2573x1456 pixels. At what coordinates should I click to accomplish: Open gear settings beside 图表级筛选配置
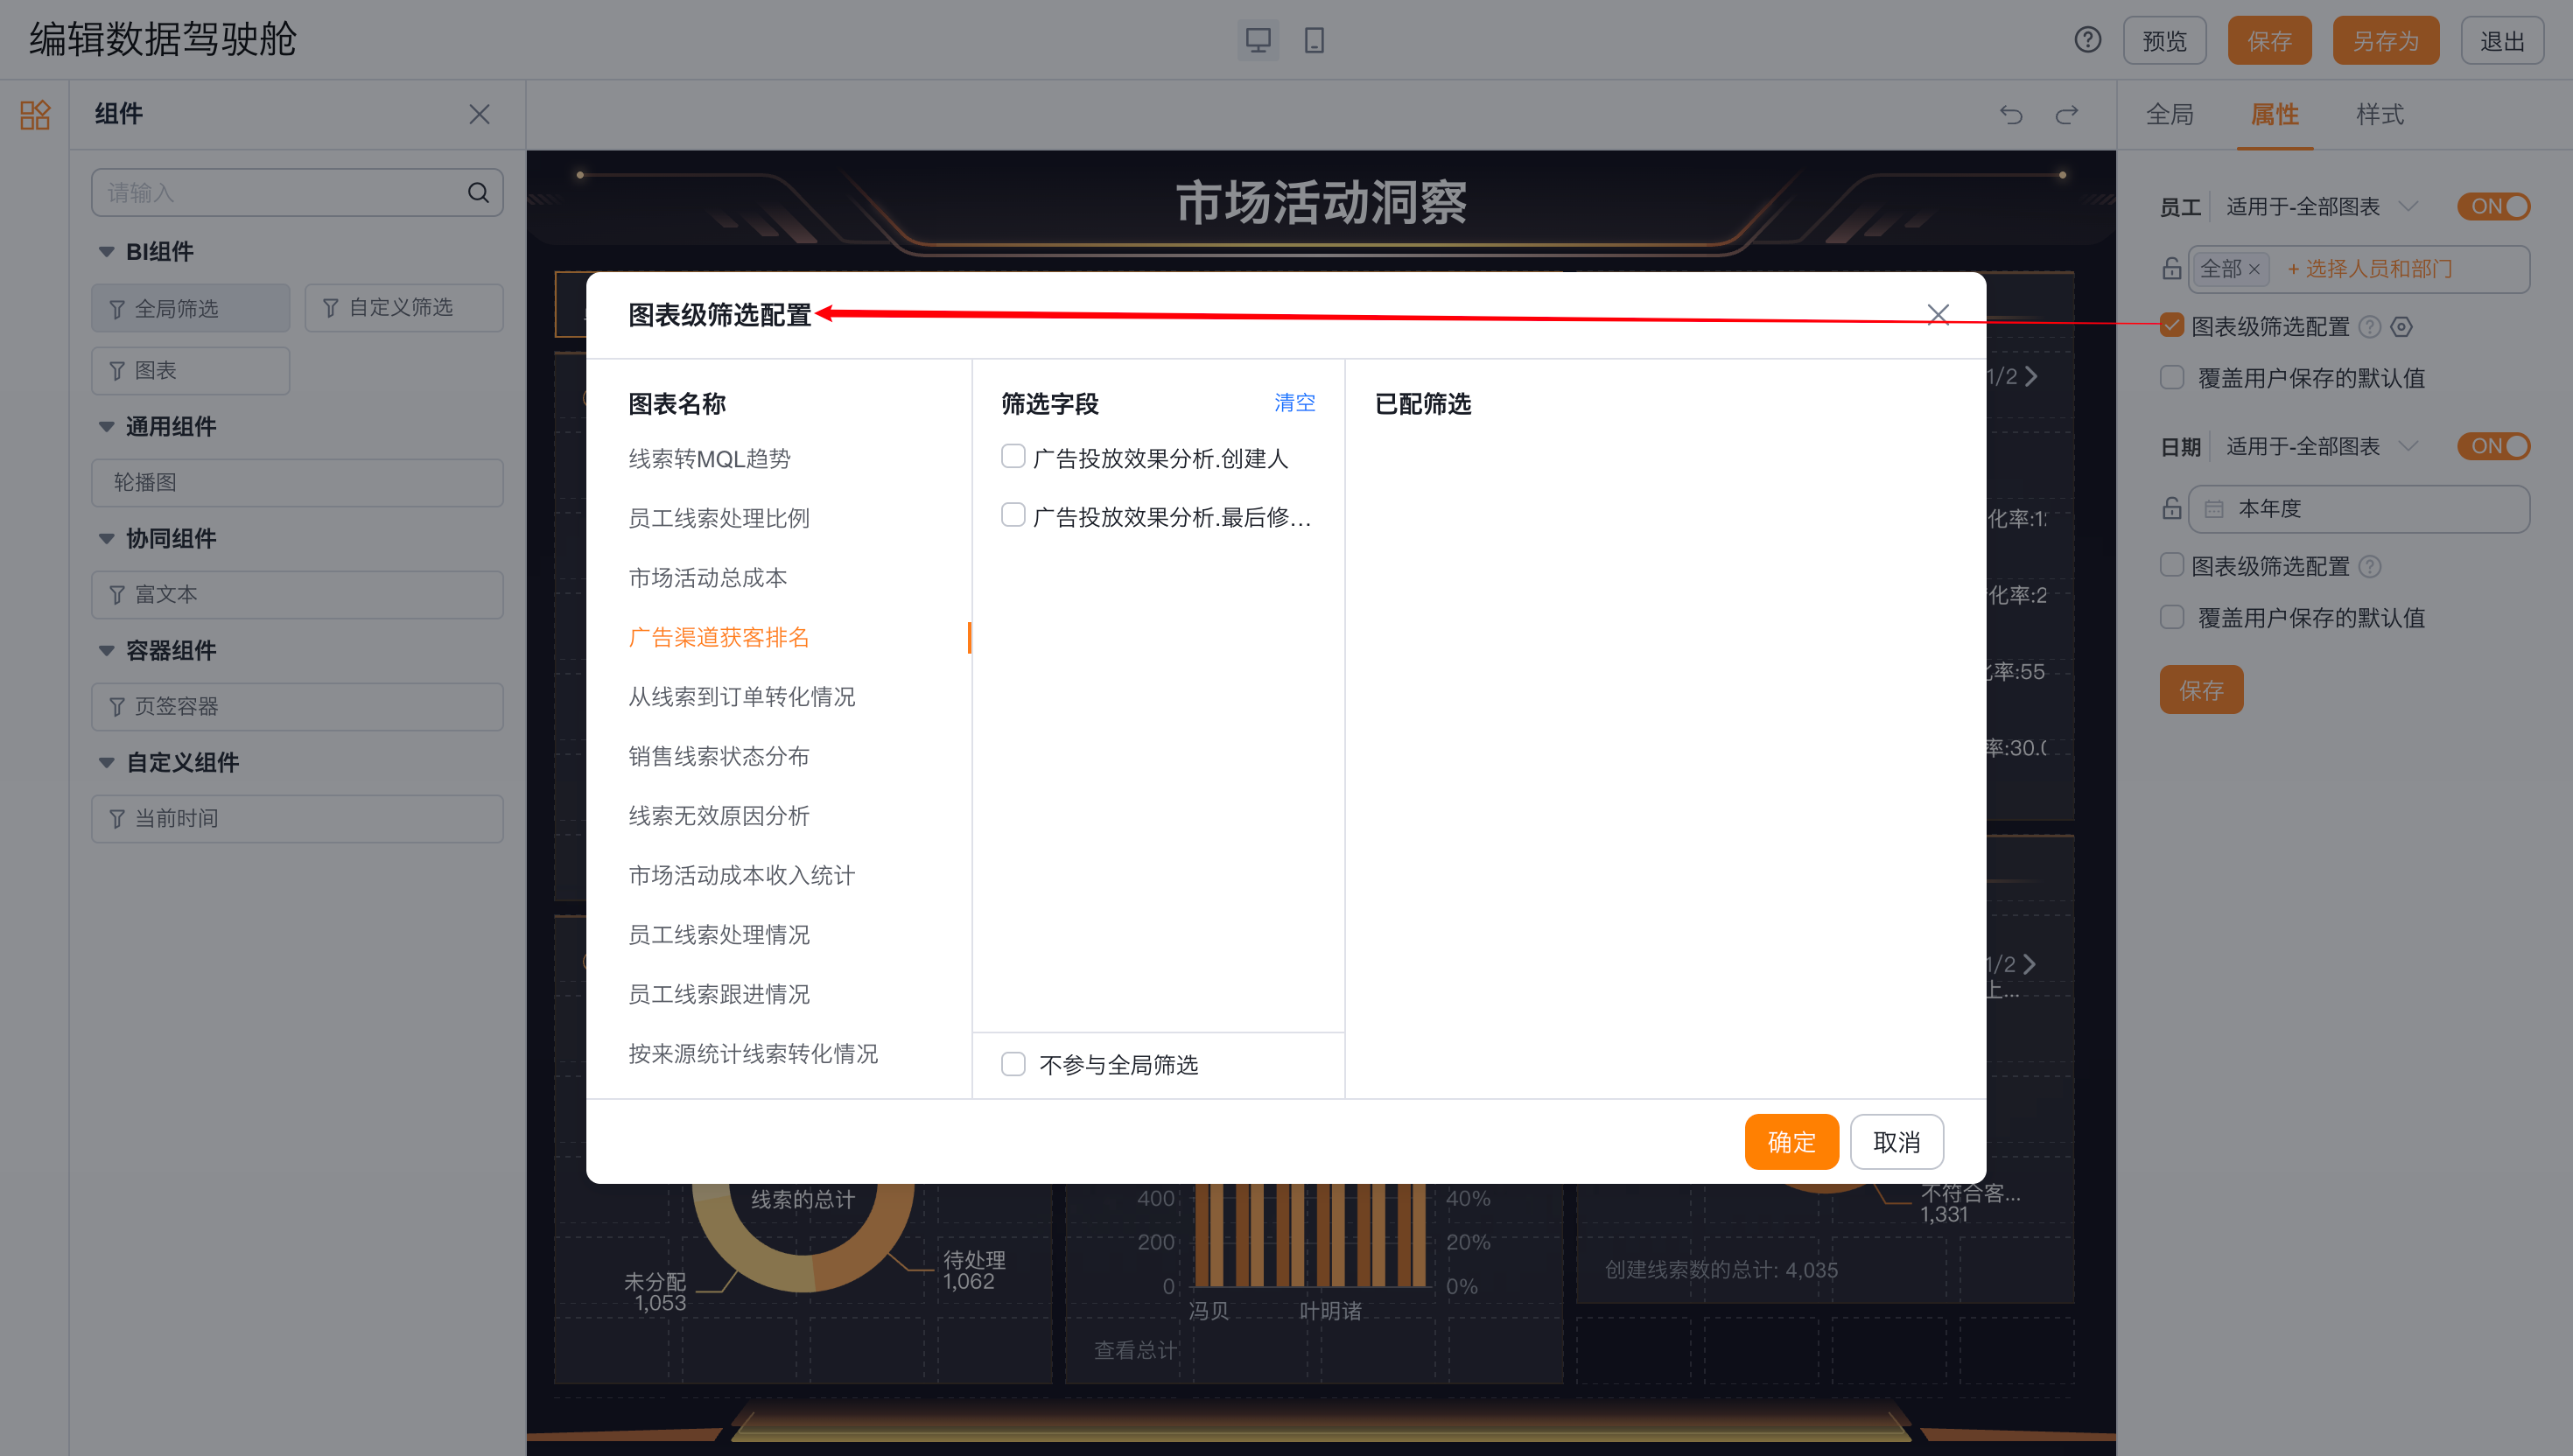coord(2402,327)
